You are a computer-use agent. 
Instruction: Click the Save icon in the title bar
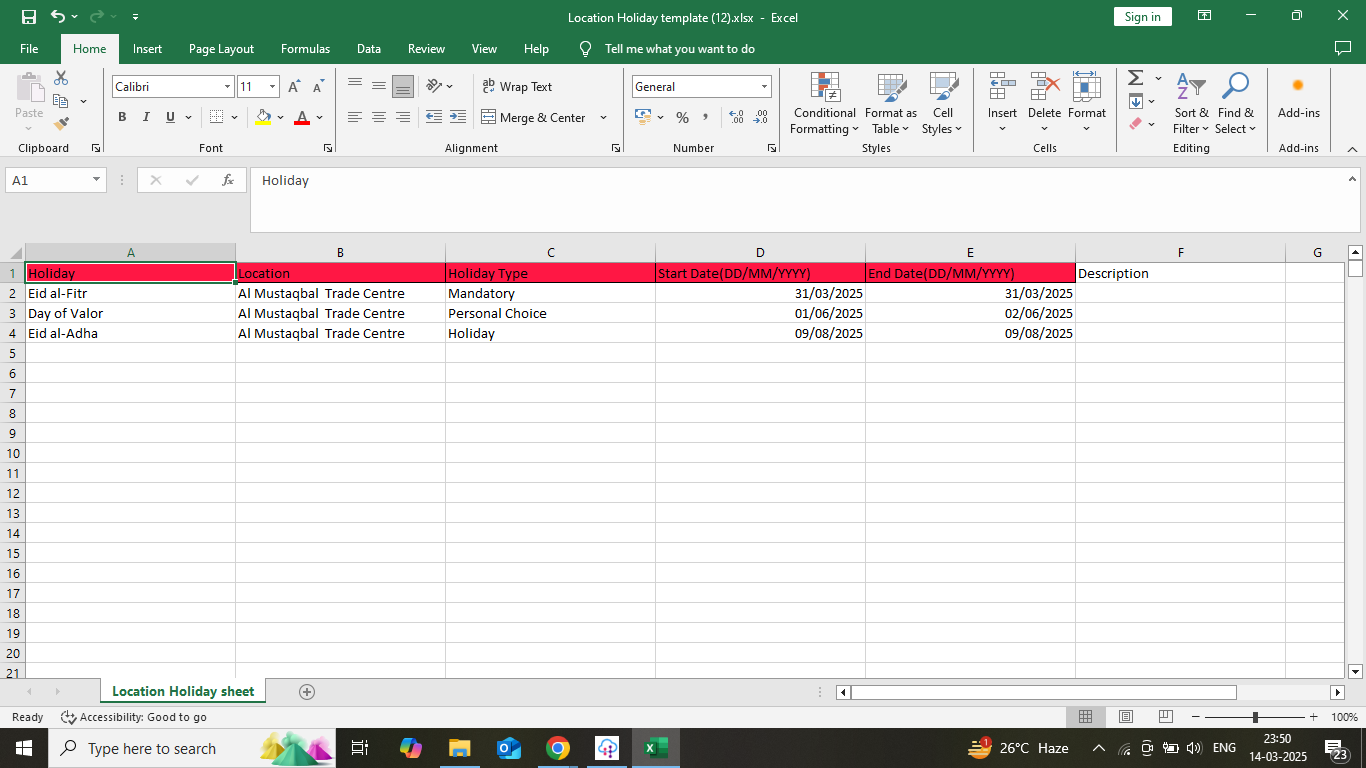coord(28,17)
